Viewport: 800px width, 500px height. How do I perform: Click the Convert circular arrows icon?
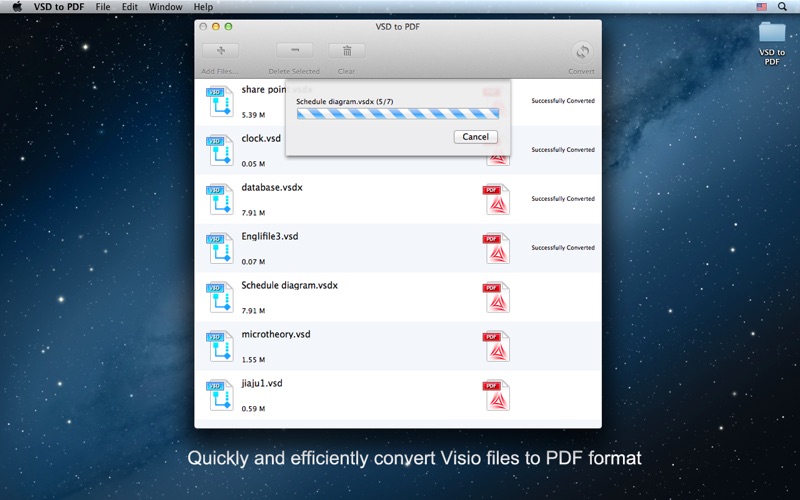[582, 52]
